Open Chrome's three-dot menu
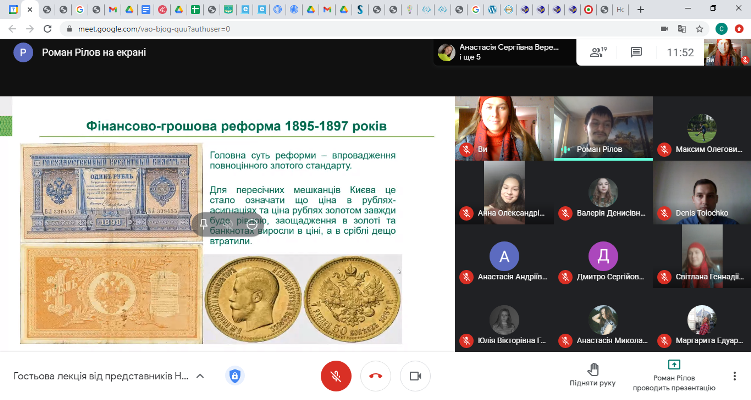Viewport: 751px width, 400px height. pyautogui.click(x=741, y=29)
